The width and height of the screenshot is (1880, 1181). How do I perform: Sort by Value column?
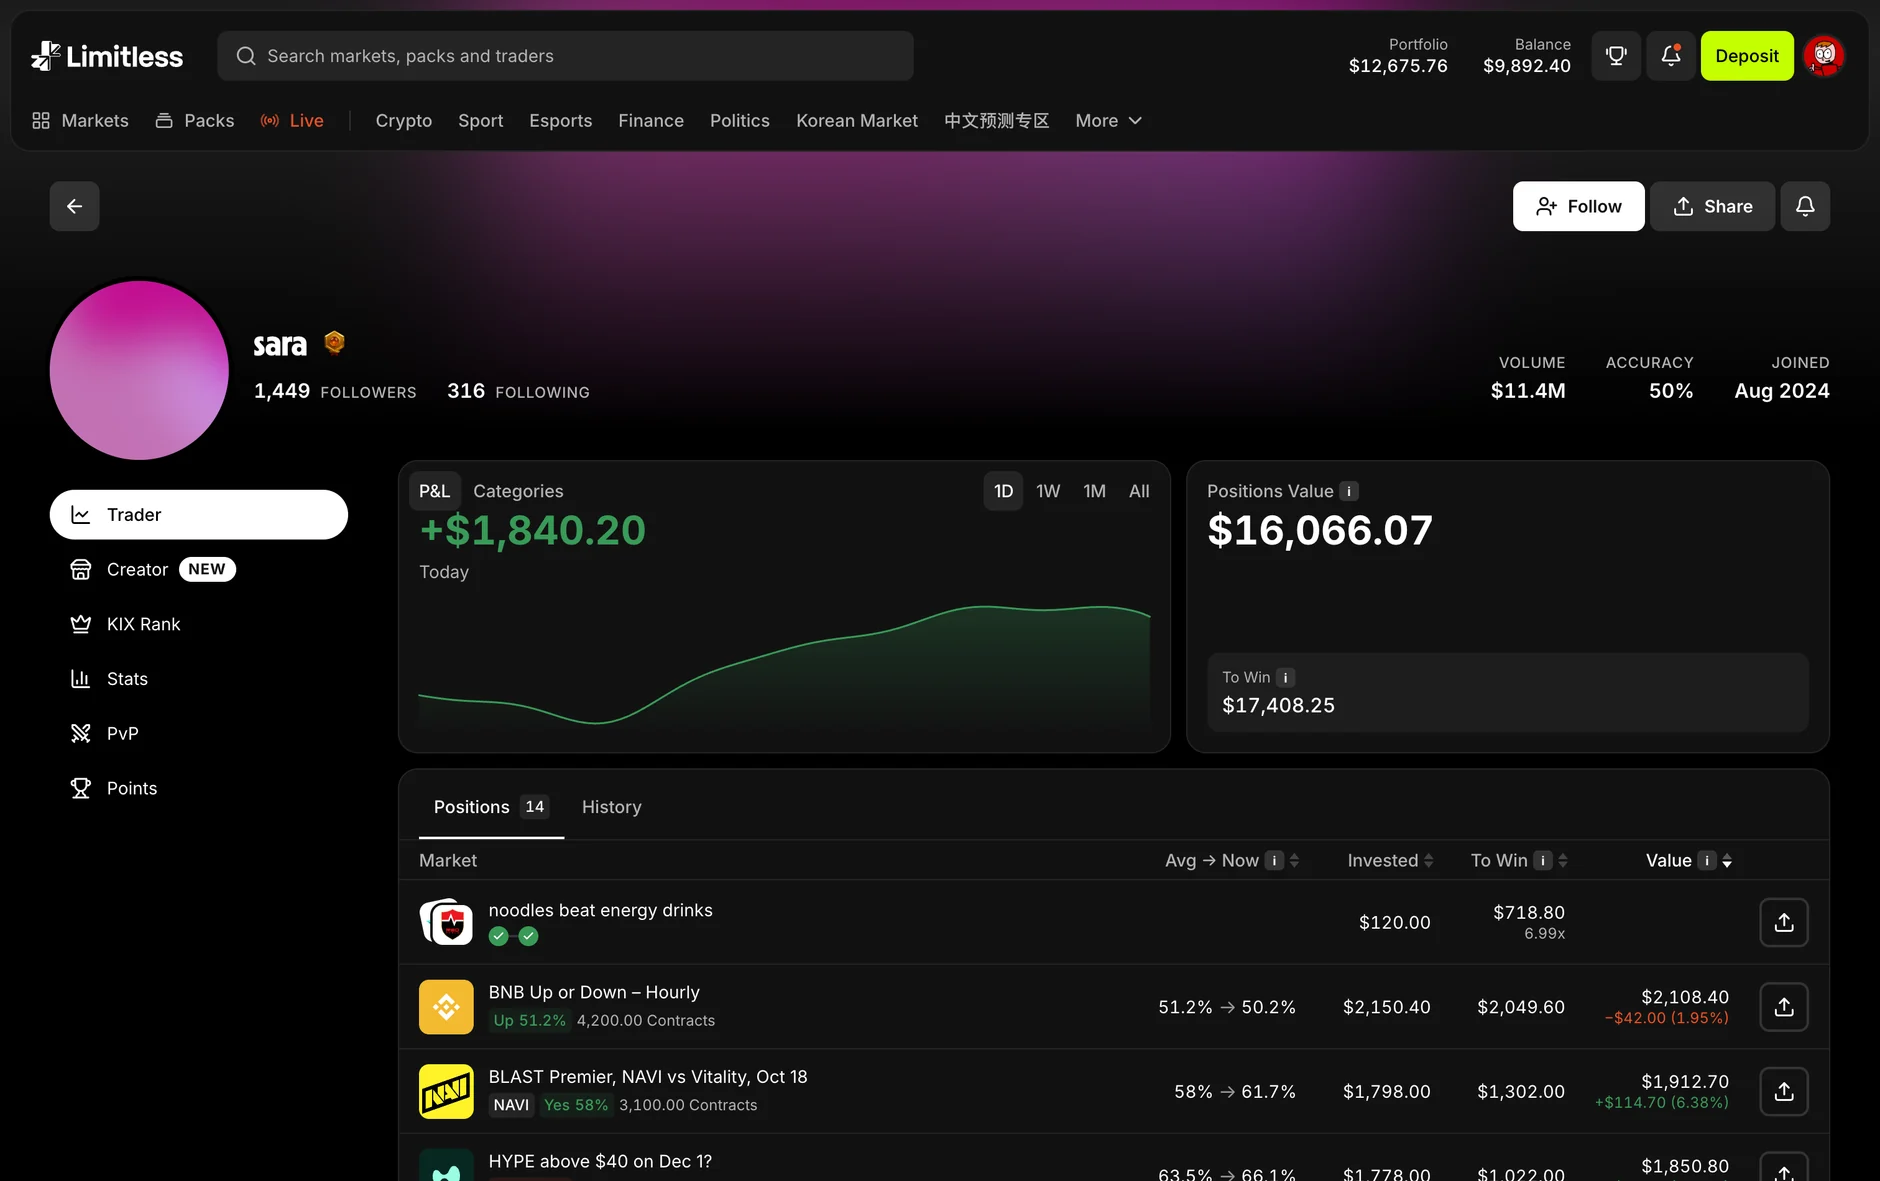[x=1727, y=860]
